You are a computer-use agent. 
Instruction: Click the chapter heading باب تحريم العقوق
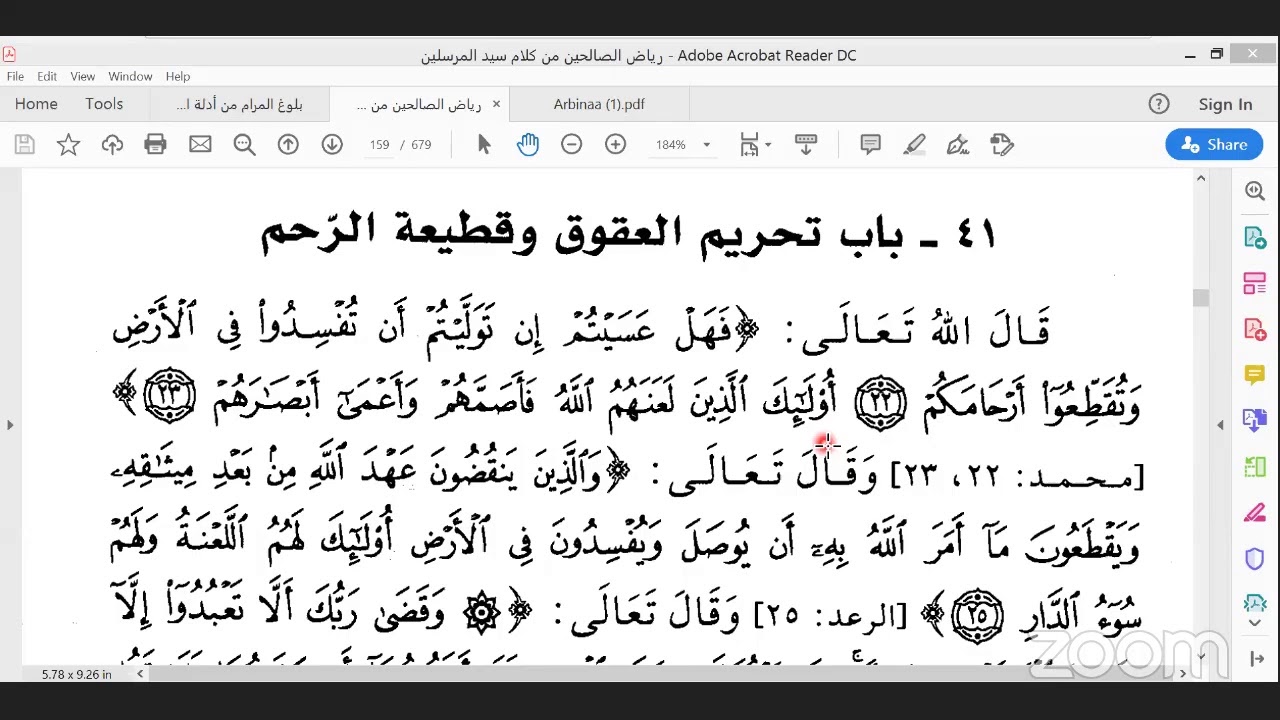(x=629, y=234)
